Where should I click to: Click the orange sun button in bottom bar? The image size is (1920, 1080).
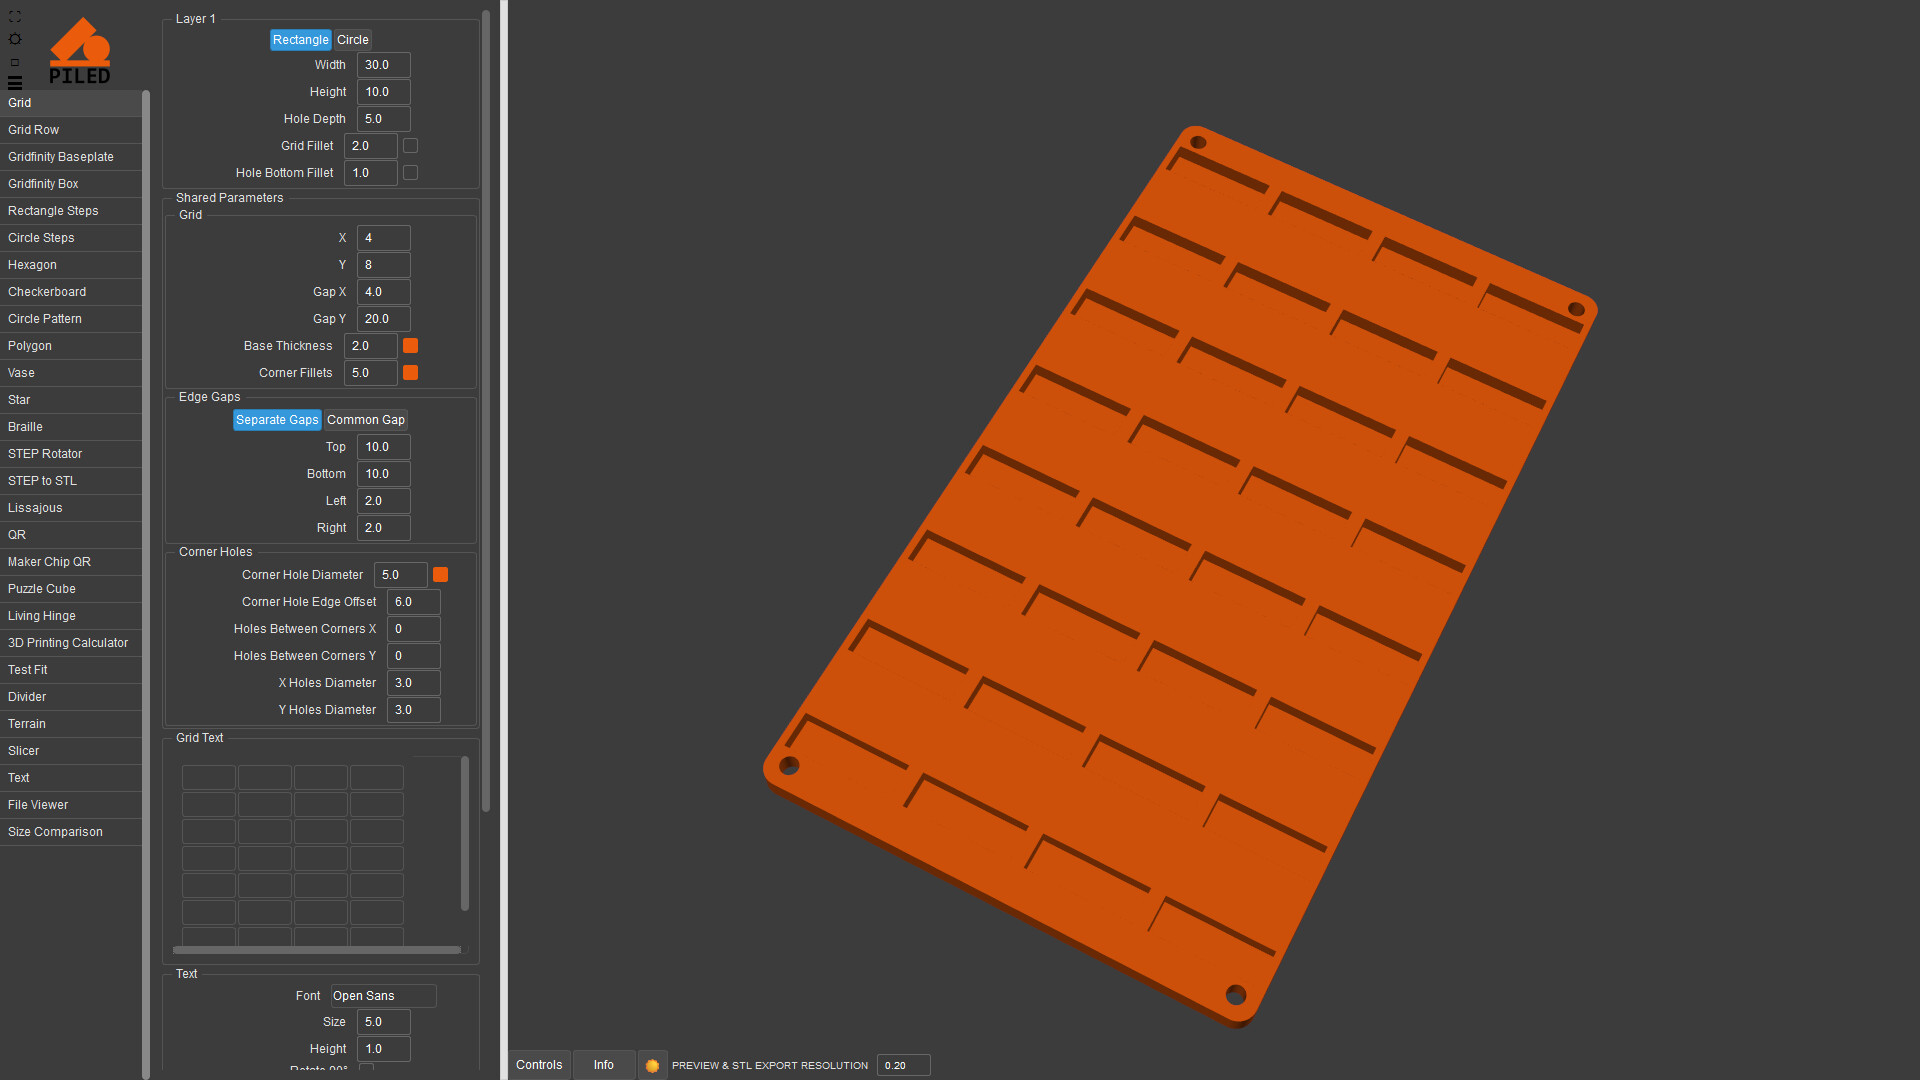pyautogui.click(x=652, y=1066)
